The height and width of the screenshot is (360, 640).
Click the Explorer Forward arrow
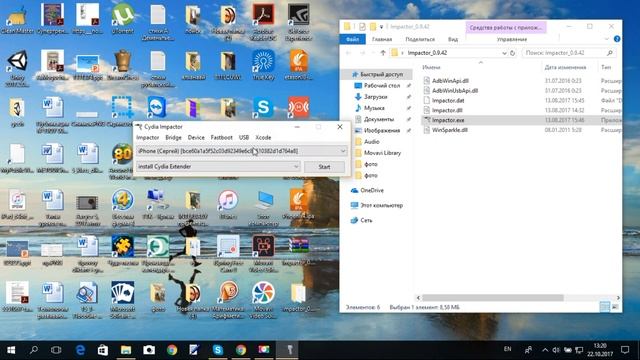point(362,53)
